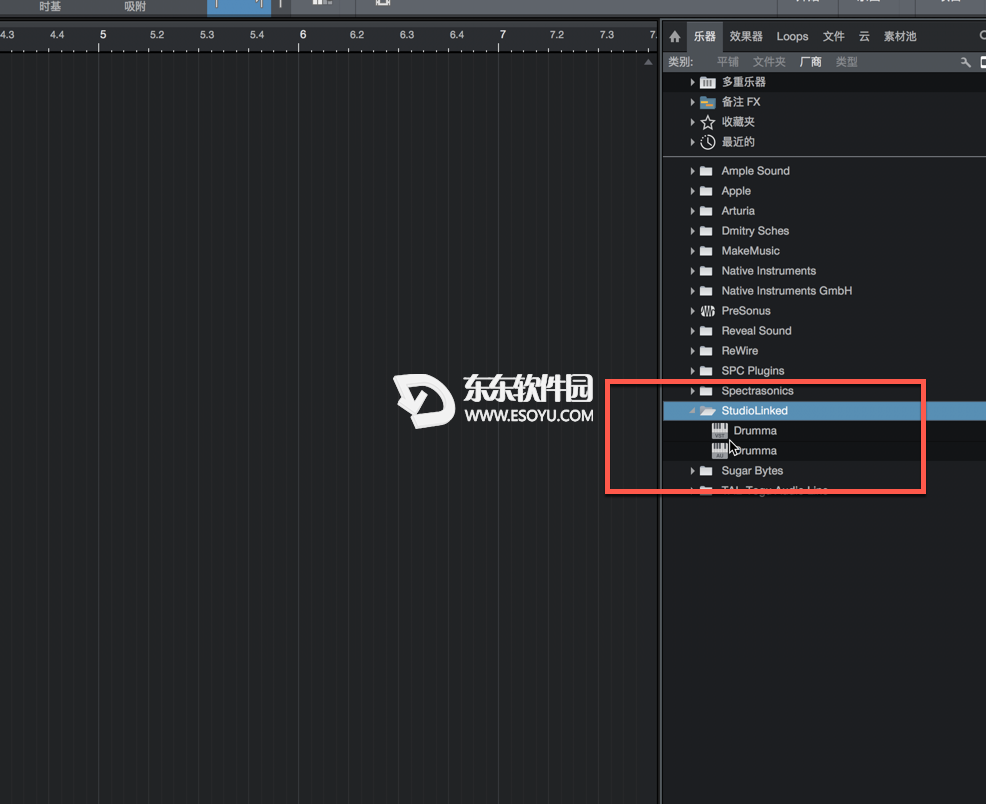
Task: Select the Reveal Sound text label
Action: (x=756, y=331)
